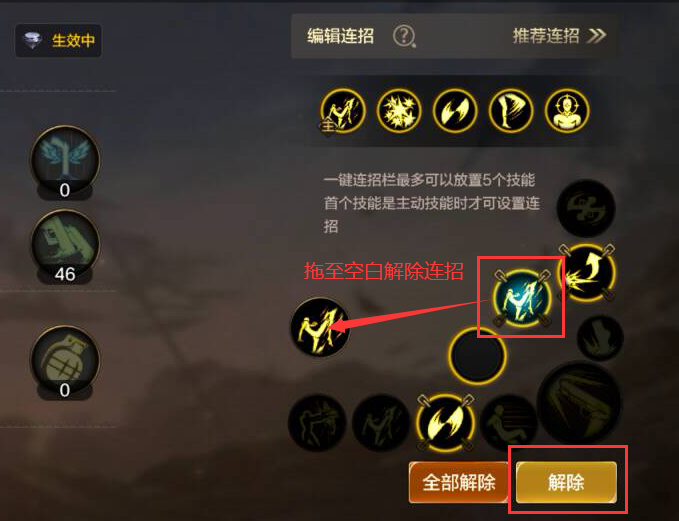Select the twin-slash icon in the combo bar

(455, 110)
